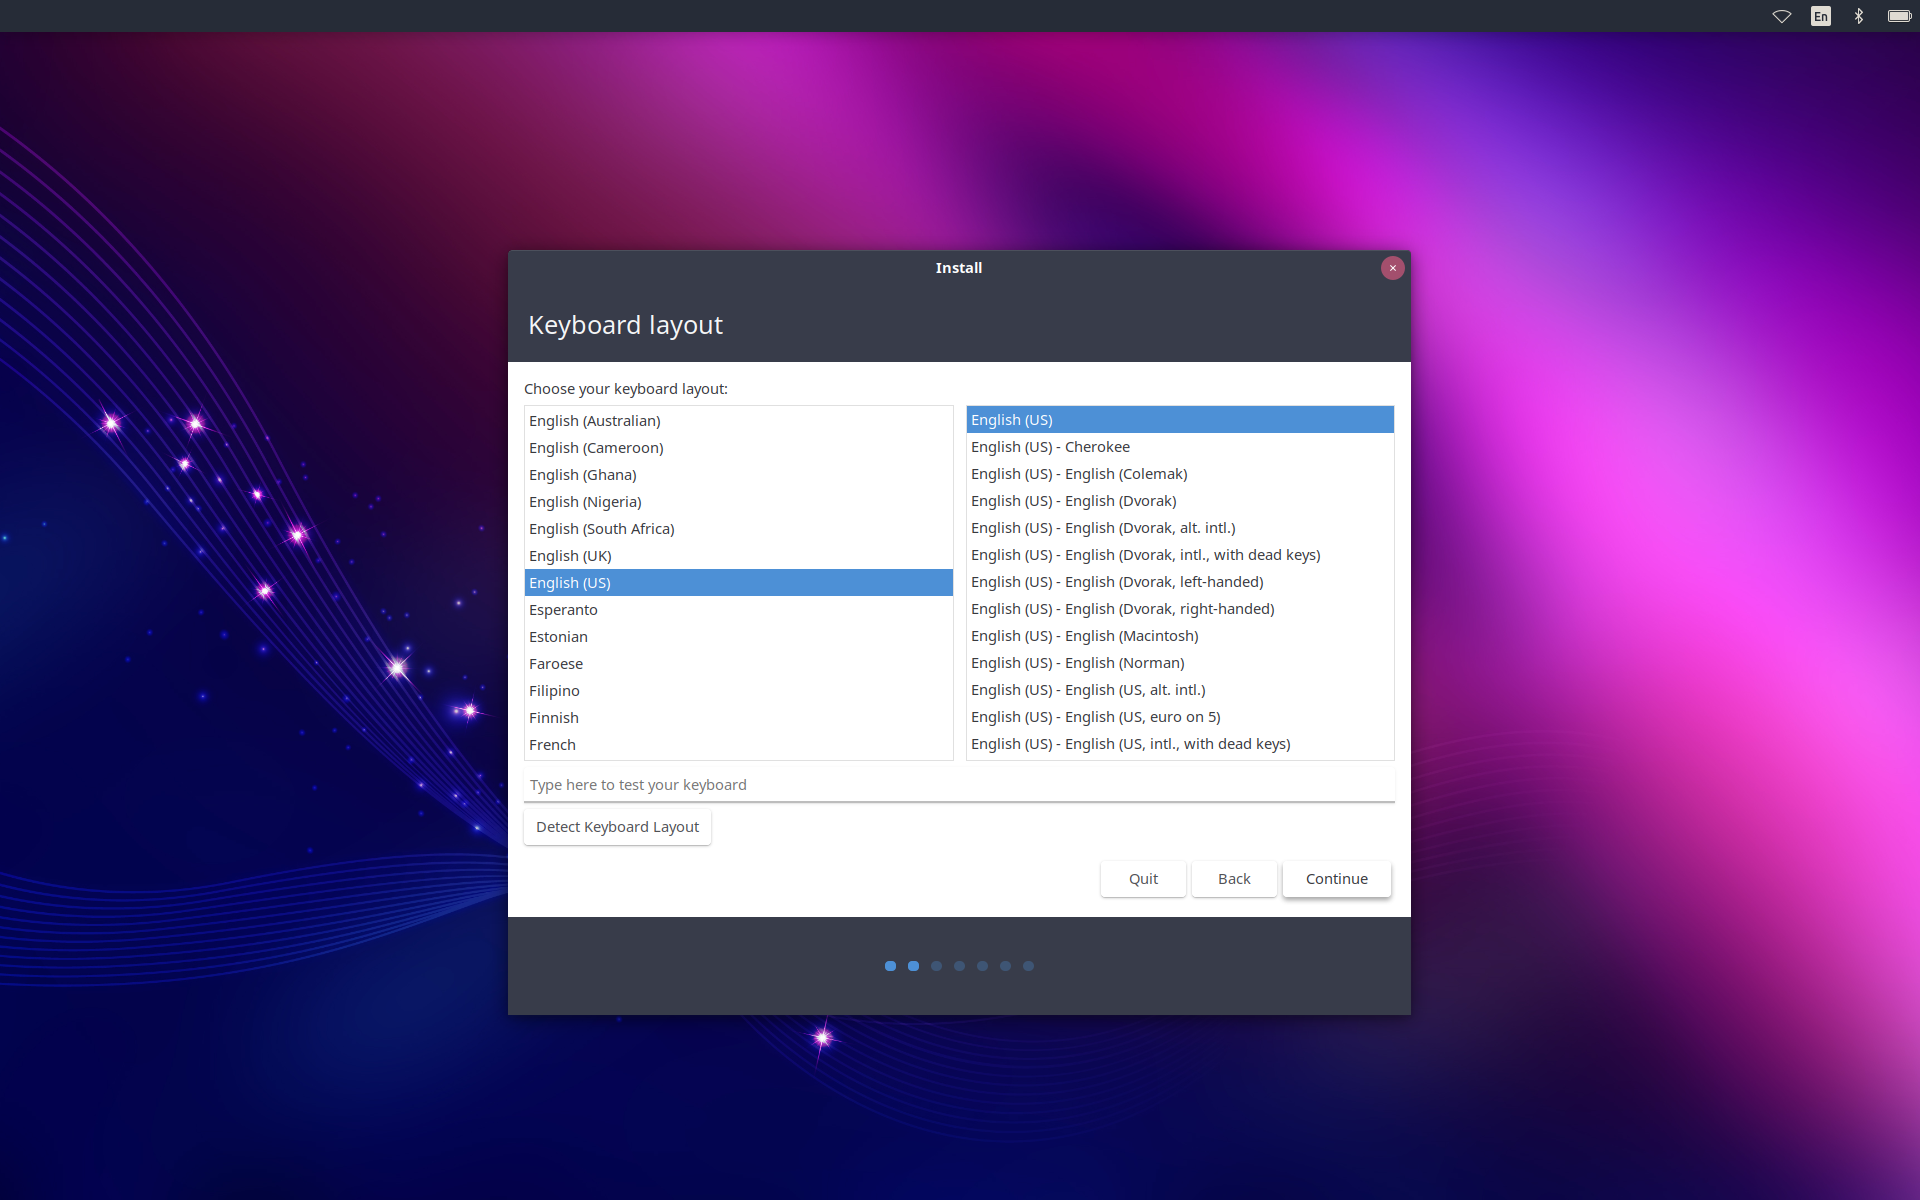Pick English (US) - Cherokee variant
This screenshot has height=1200, width=1920.
pos(1050,447)
